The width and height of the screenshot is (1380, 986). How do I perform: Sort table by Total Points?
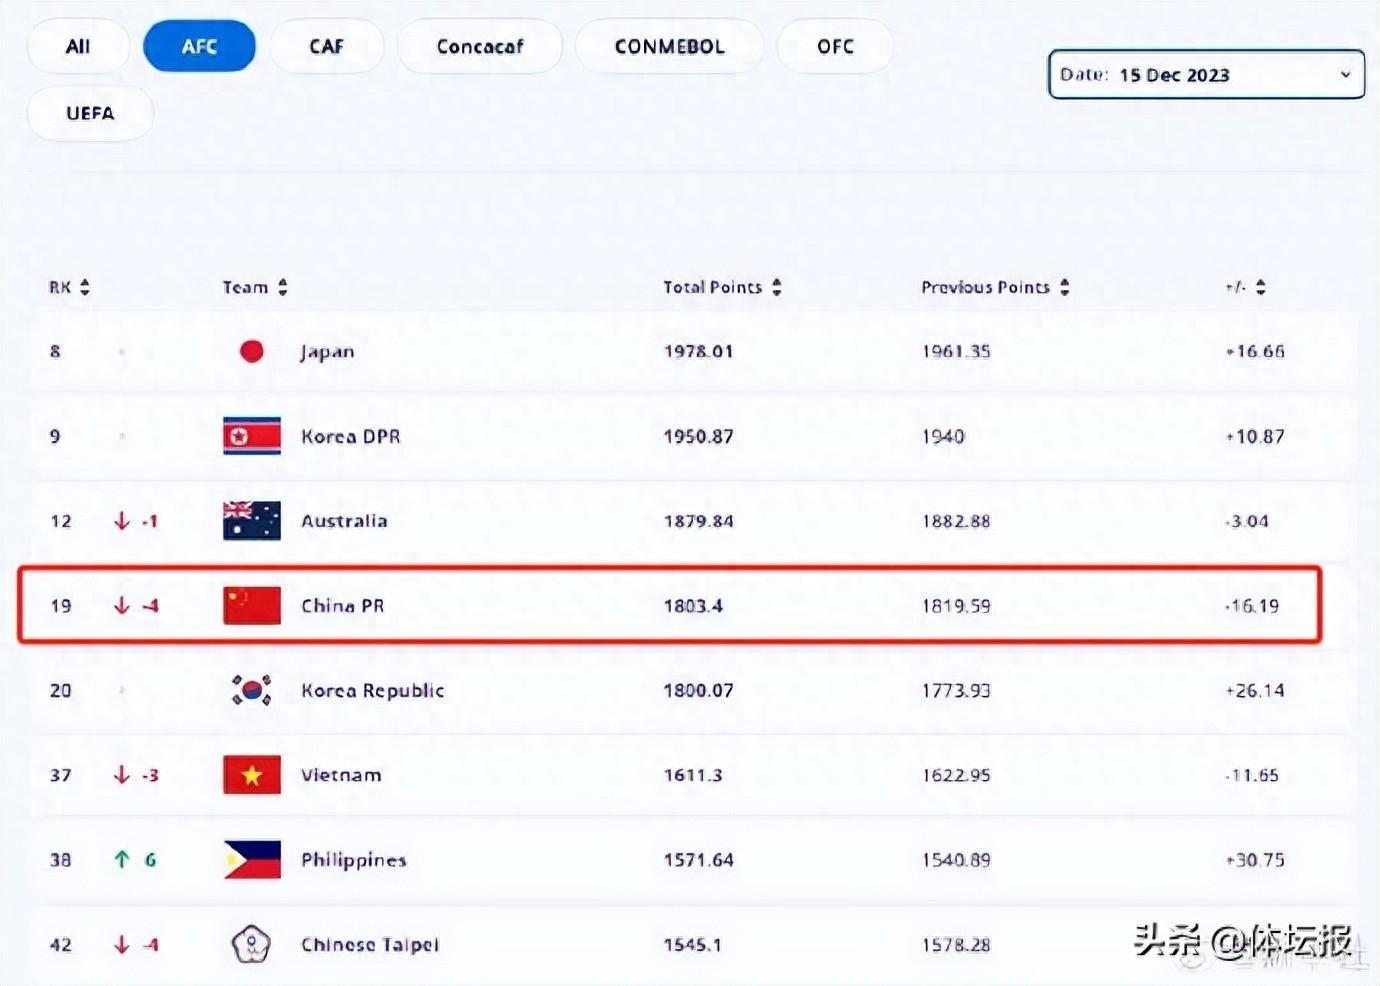(777, 287)
